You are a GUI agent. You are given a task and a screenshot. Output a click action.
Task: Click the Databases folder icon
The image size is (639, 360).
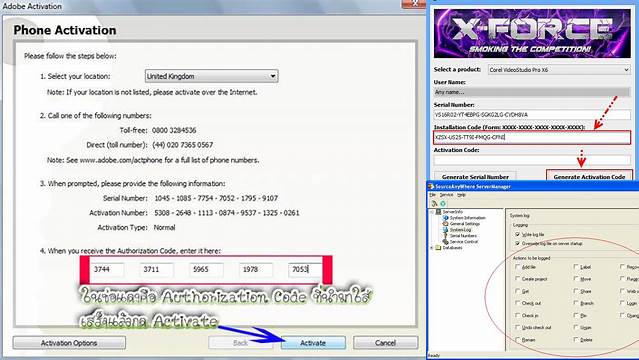pyautogui.click(x=438, y=247)
